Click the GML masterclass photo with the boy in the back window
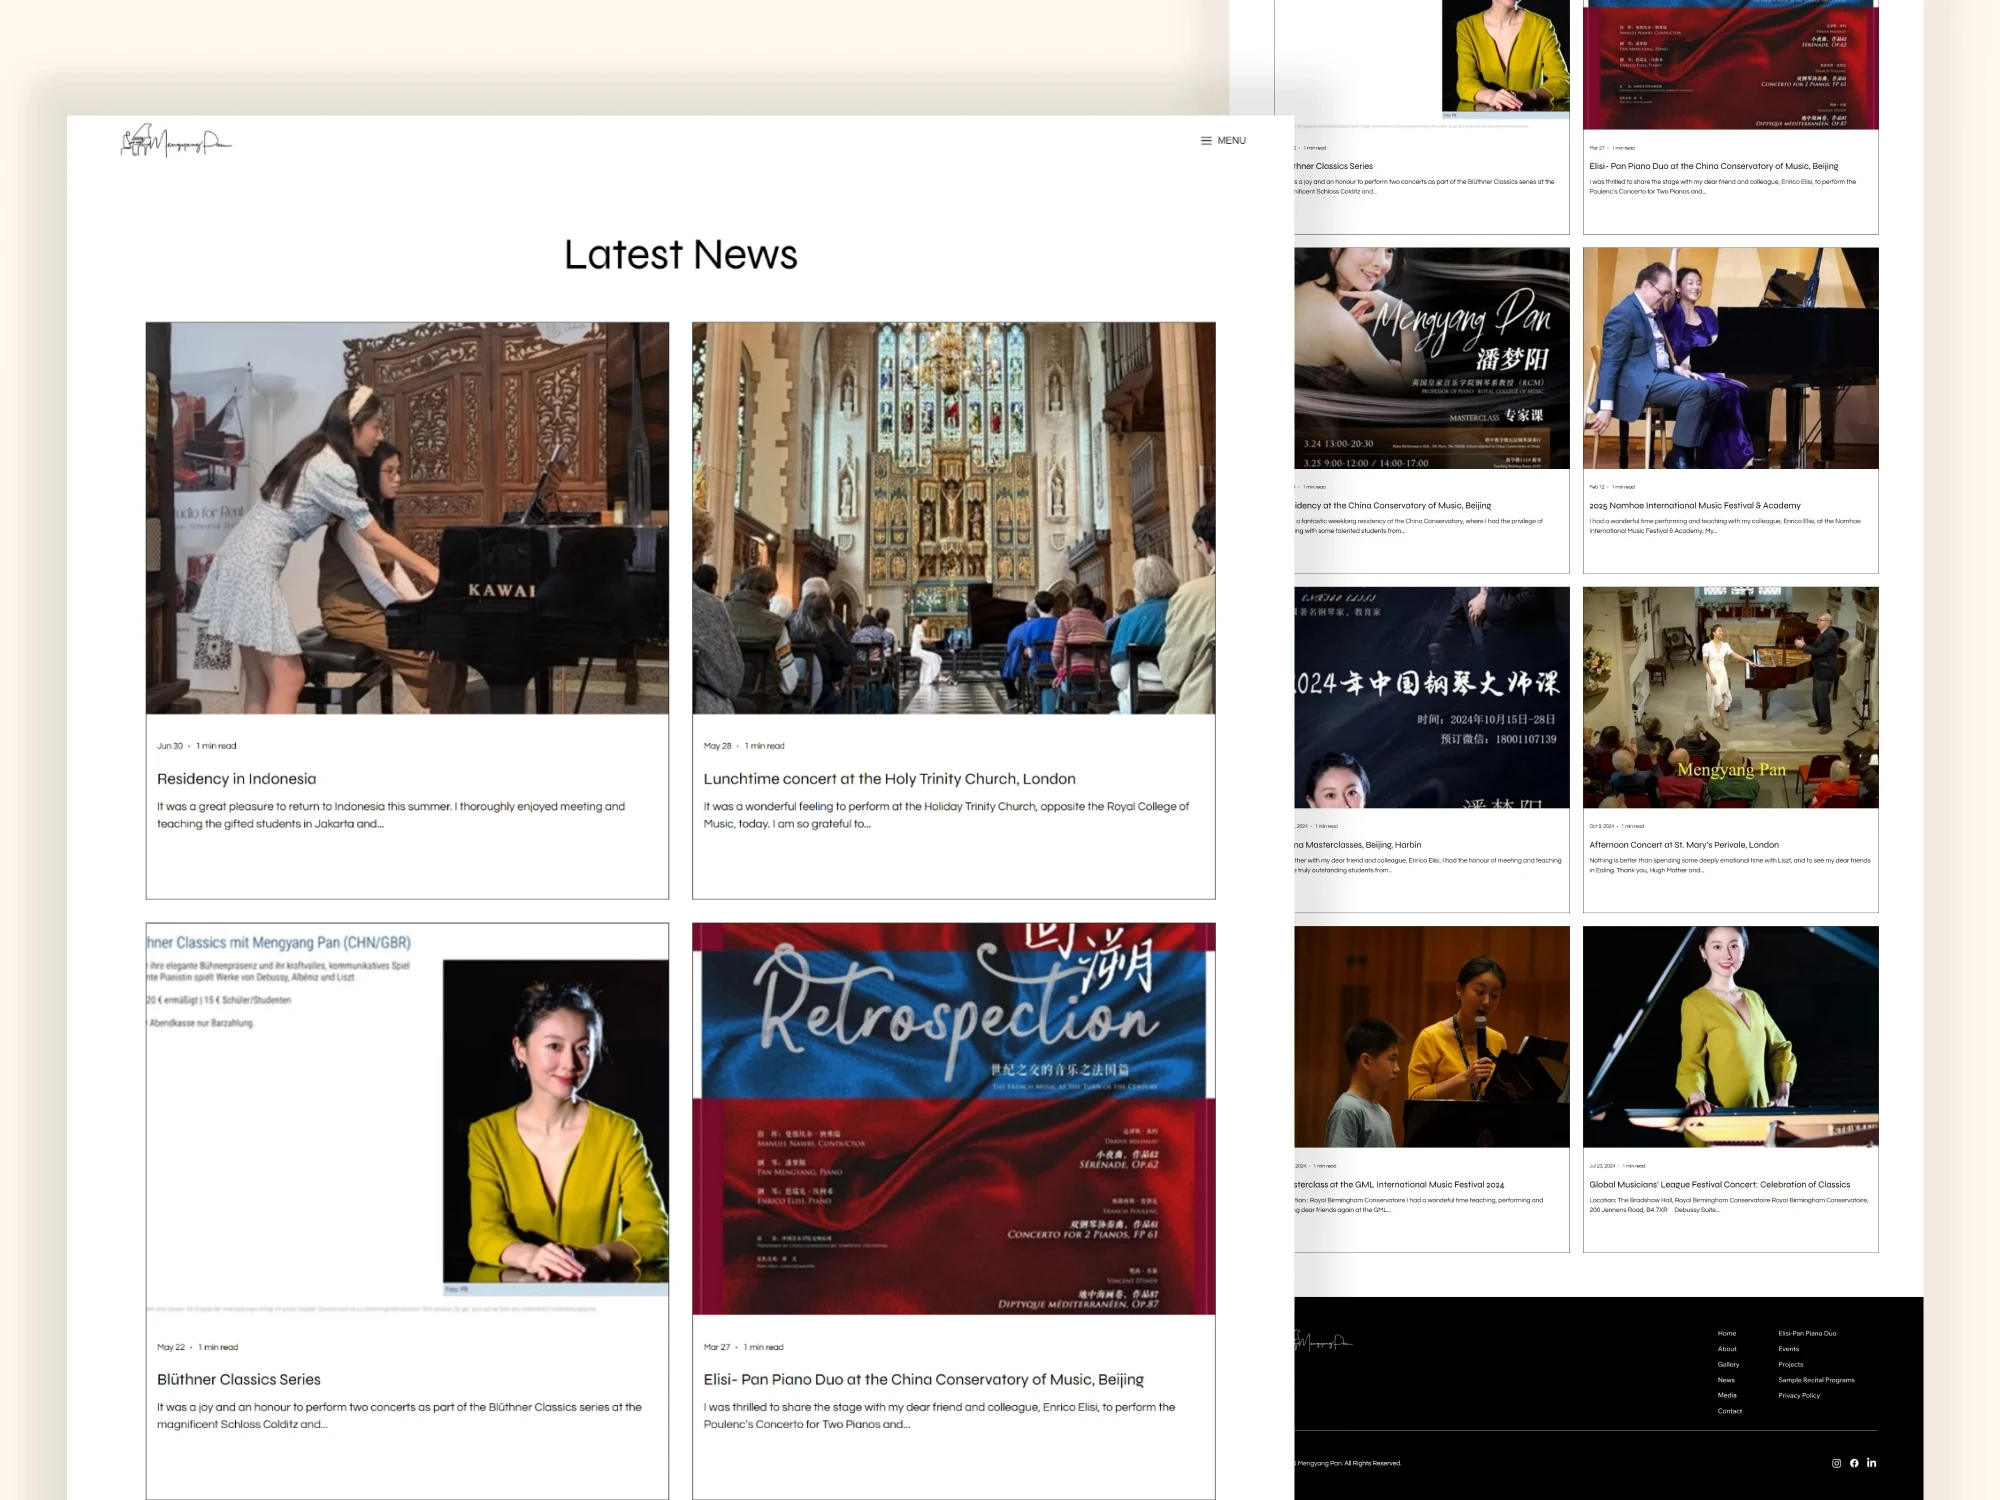 (1432, 1036)
